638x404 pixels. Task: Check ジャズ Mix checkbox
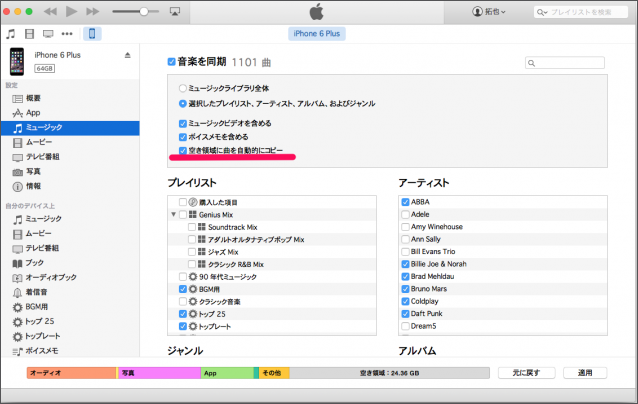(192, 252)
